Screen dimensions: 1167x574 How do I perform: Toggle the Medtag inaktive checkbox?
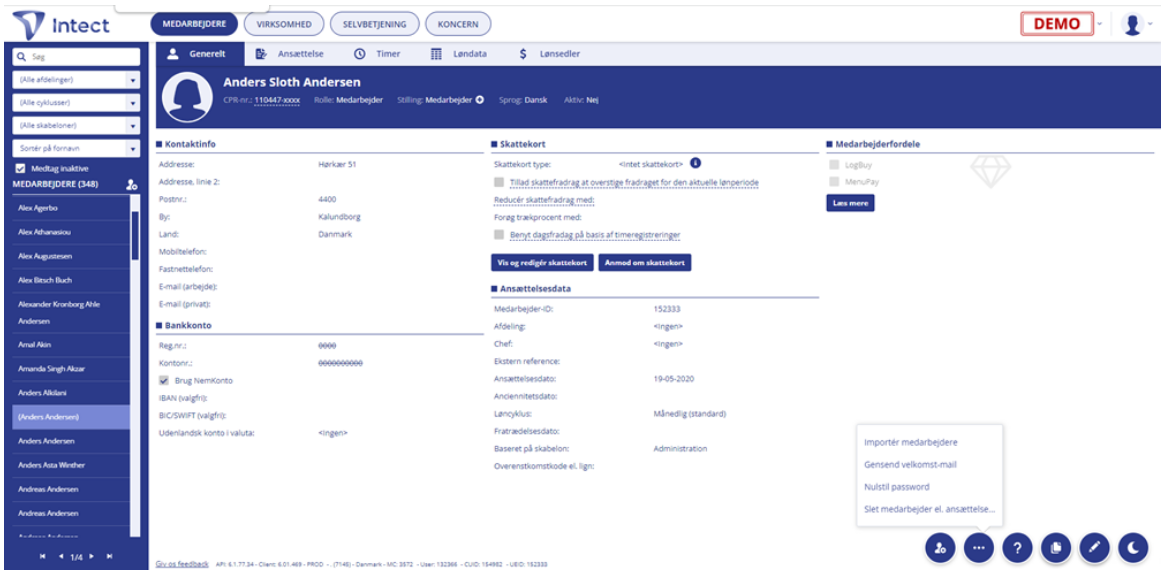coord(21,168)
